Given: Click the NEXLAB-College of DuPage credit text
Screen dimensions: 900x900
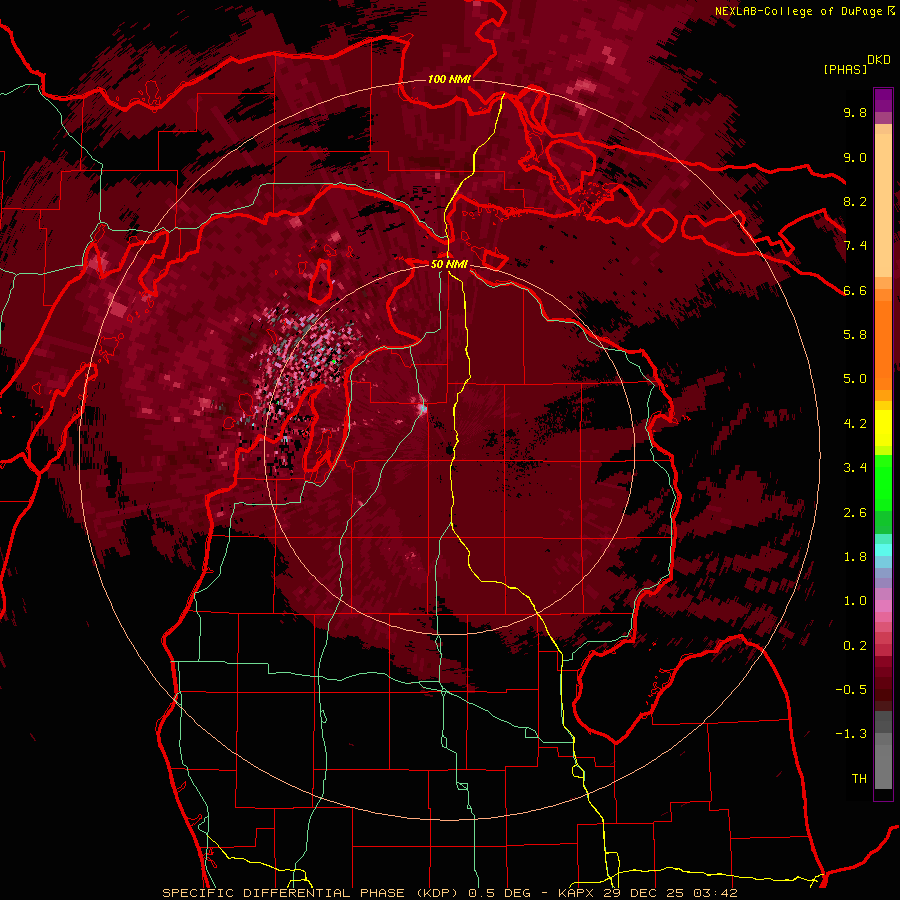Looking at the screenshot, I should [x=805, y=11].
